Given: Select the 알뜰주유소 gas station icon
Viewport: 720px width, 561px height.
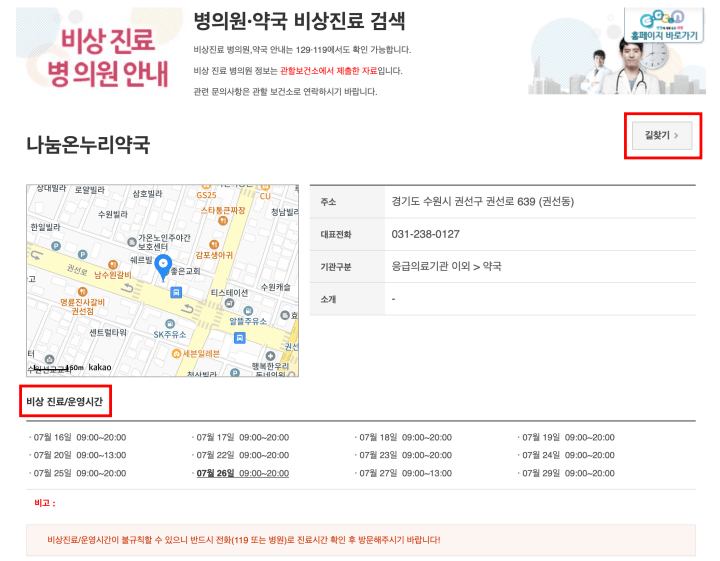Looking at the screenshot, I should coord(248,311).
